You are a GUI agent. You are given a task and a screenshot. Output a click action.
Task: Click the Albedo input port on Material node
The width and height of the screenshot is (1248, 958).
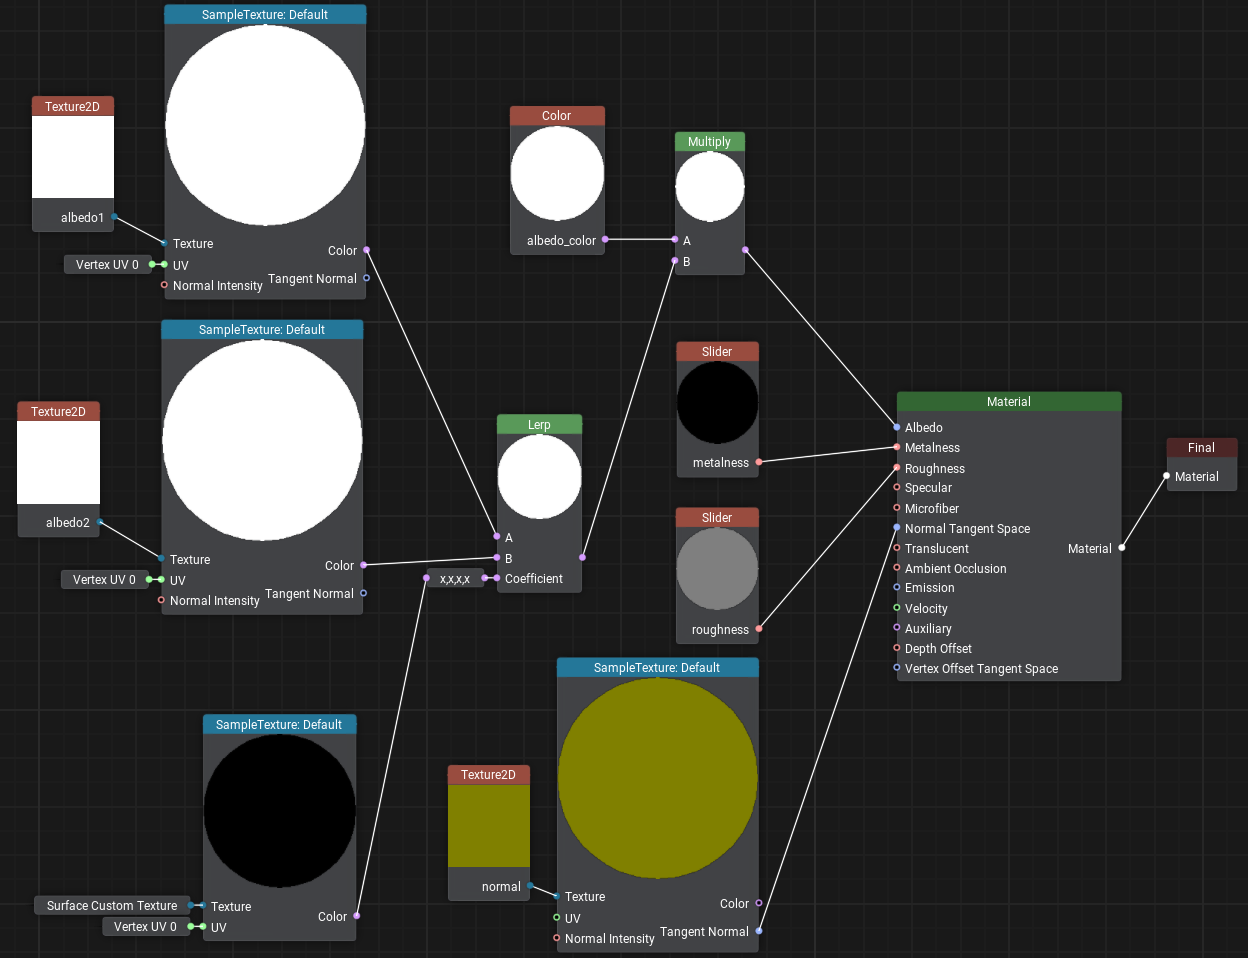click(897, 427)
